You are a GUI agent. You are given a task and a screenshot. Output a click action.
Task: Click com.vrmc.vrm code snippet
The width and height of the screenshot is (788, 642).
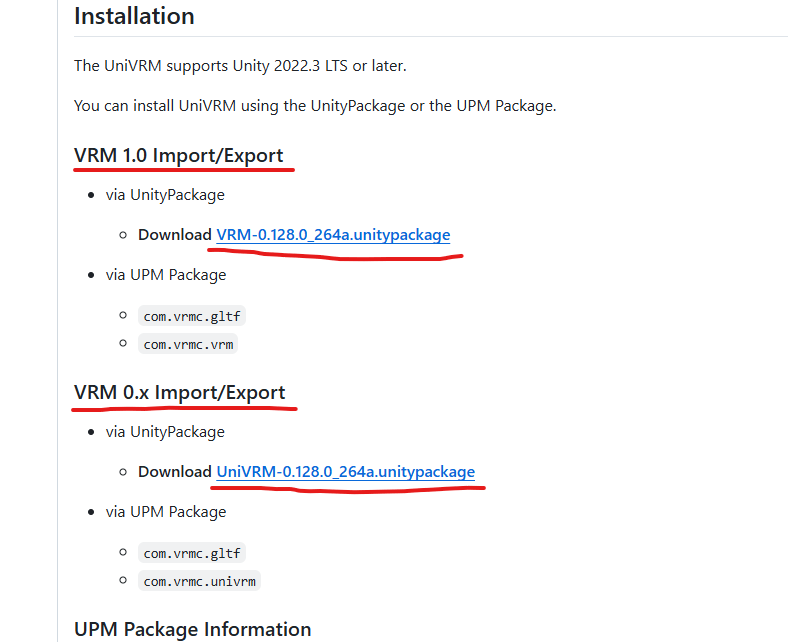[x=190, y=344]
